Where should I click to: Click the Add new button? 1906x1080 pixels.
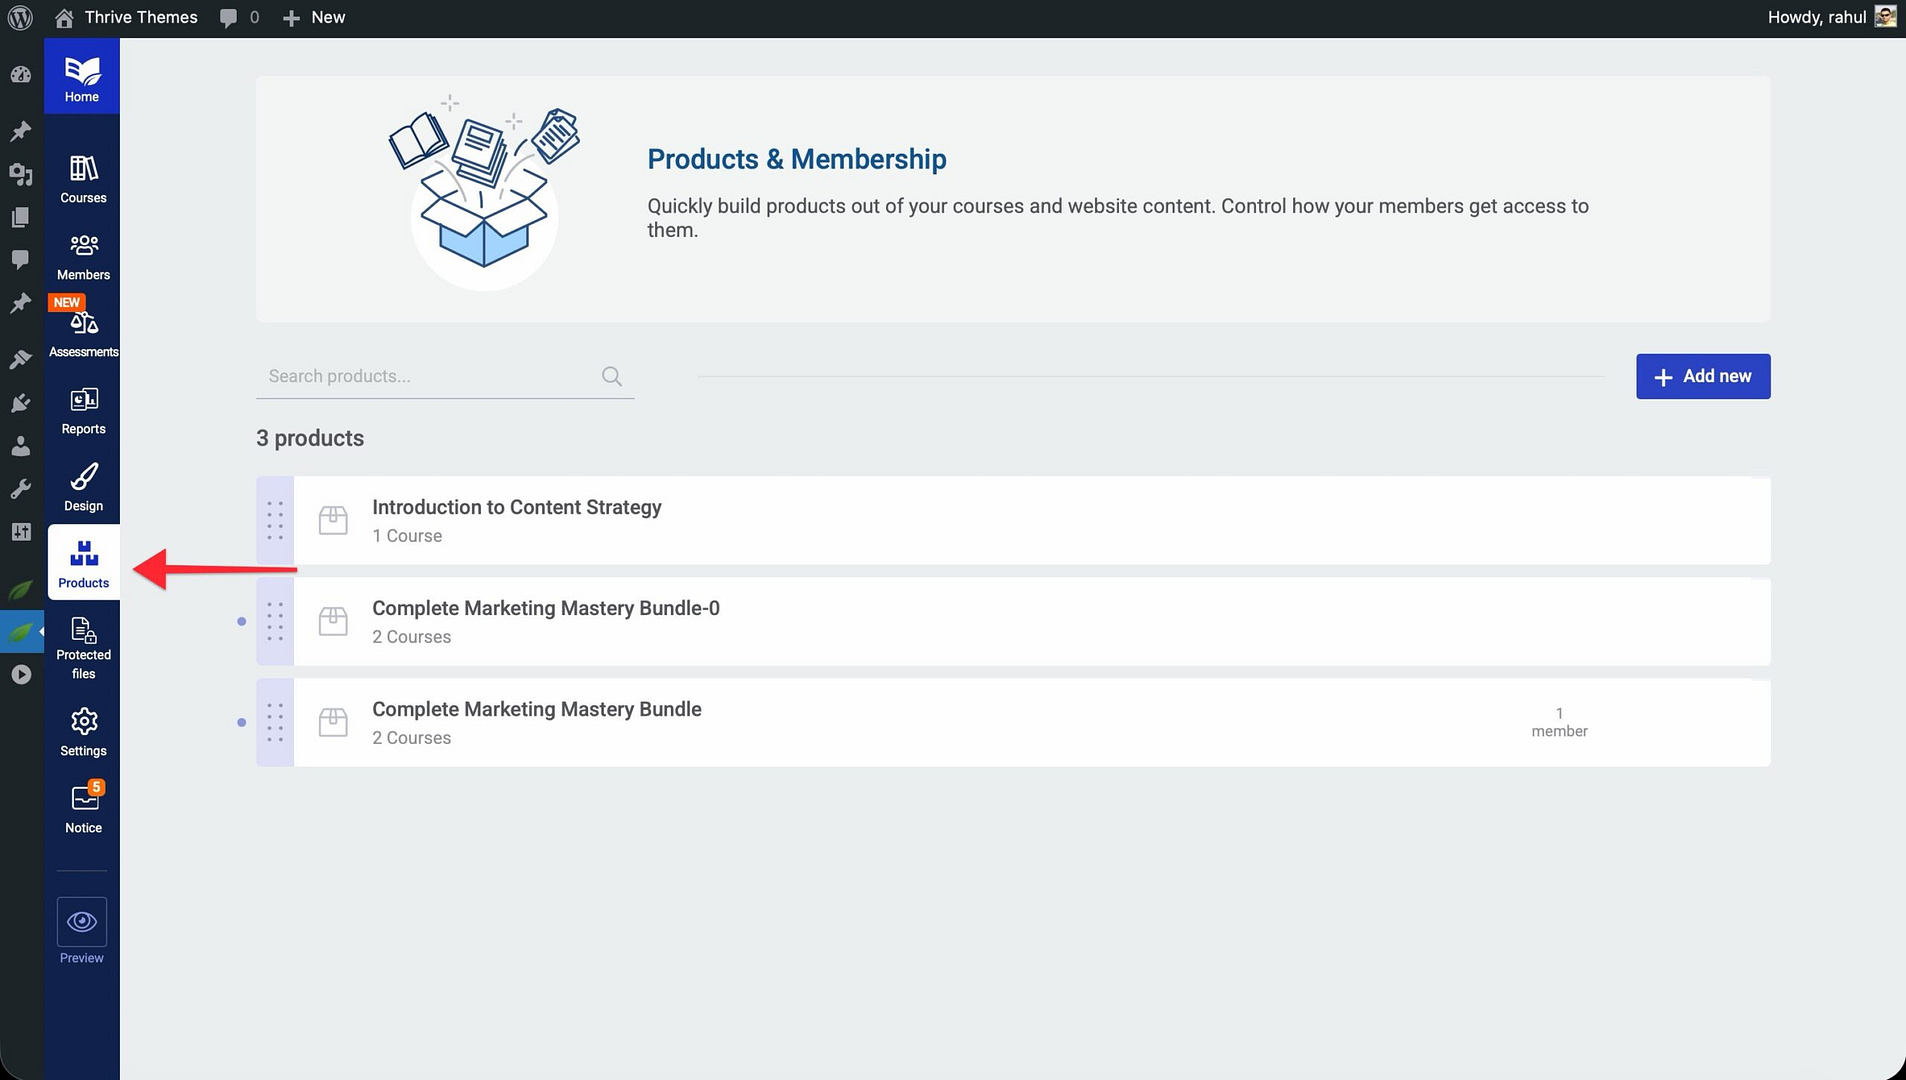[x=1702, y=376]
